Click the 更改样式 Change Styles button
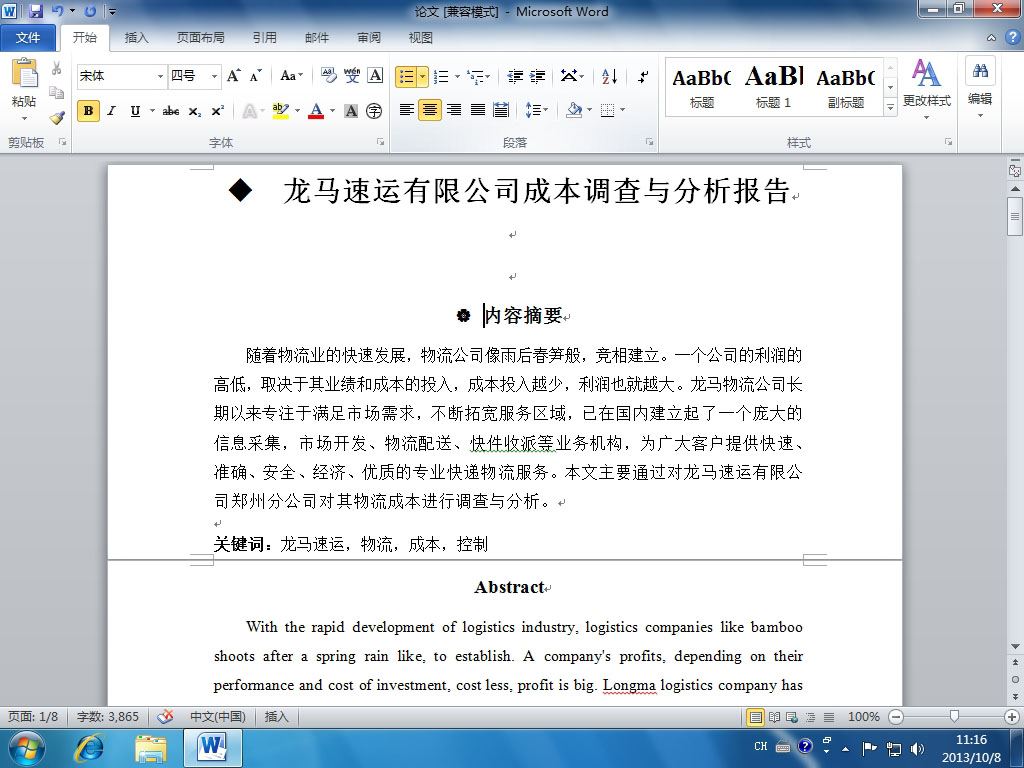The height and width of the screenshot is (768, 1024). pos(927,89)
